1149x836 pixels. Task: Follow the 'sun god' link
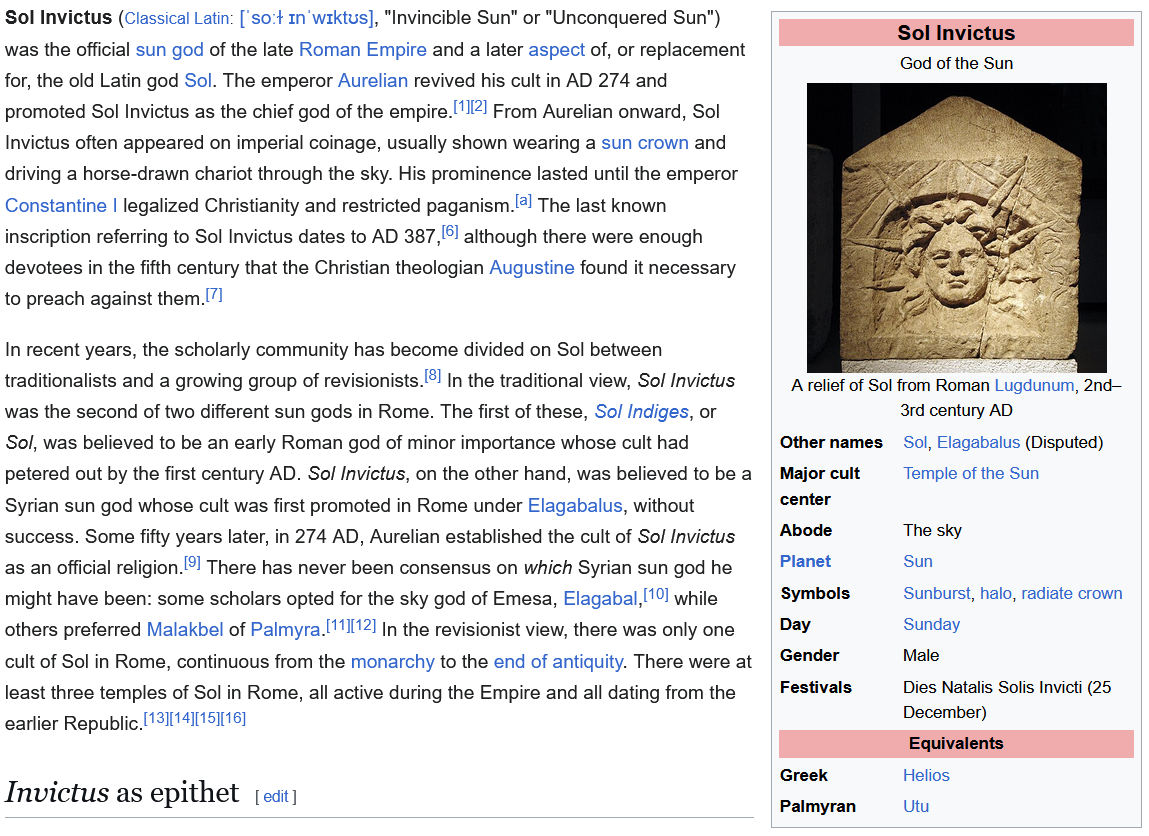pos(169,50)
